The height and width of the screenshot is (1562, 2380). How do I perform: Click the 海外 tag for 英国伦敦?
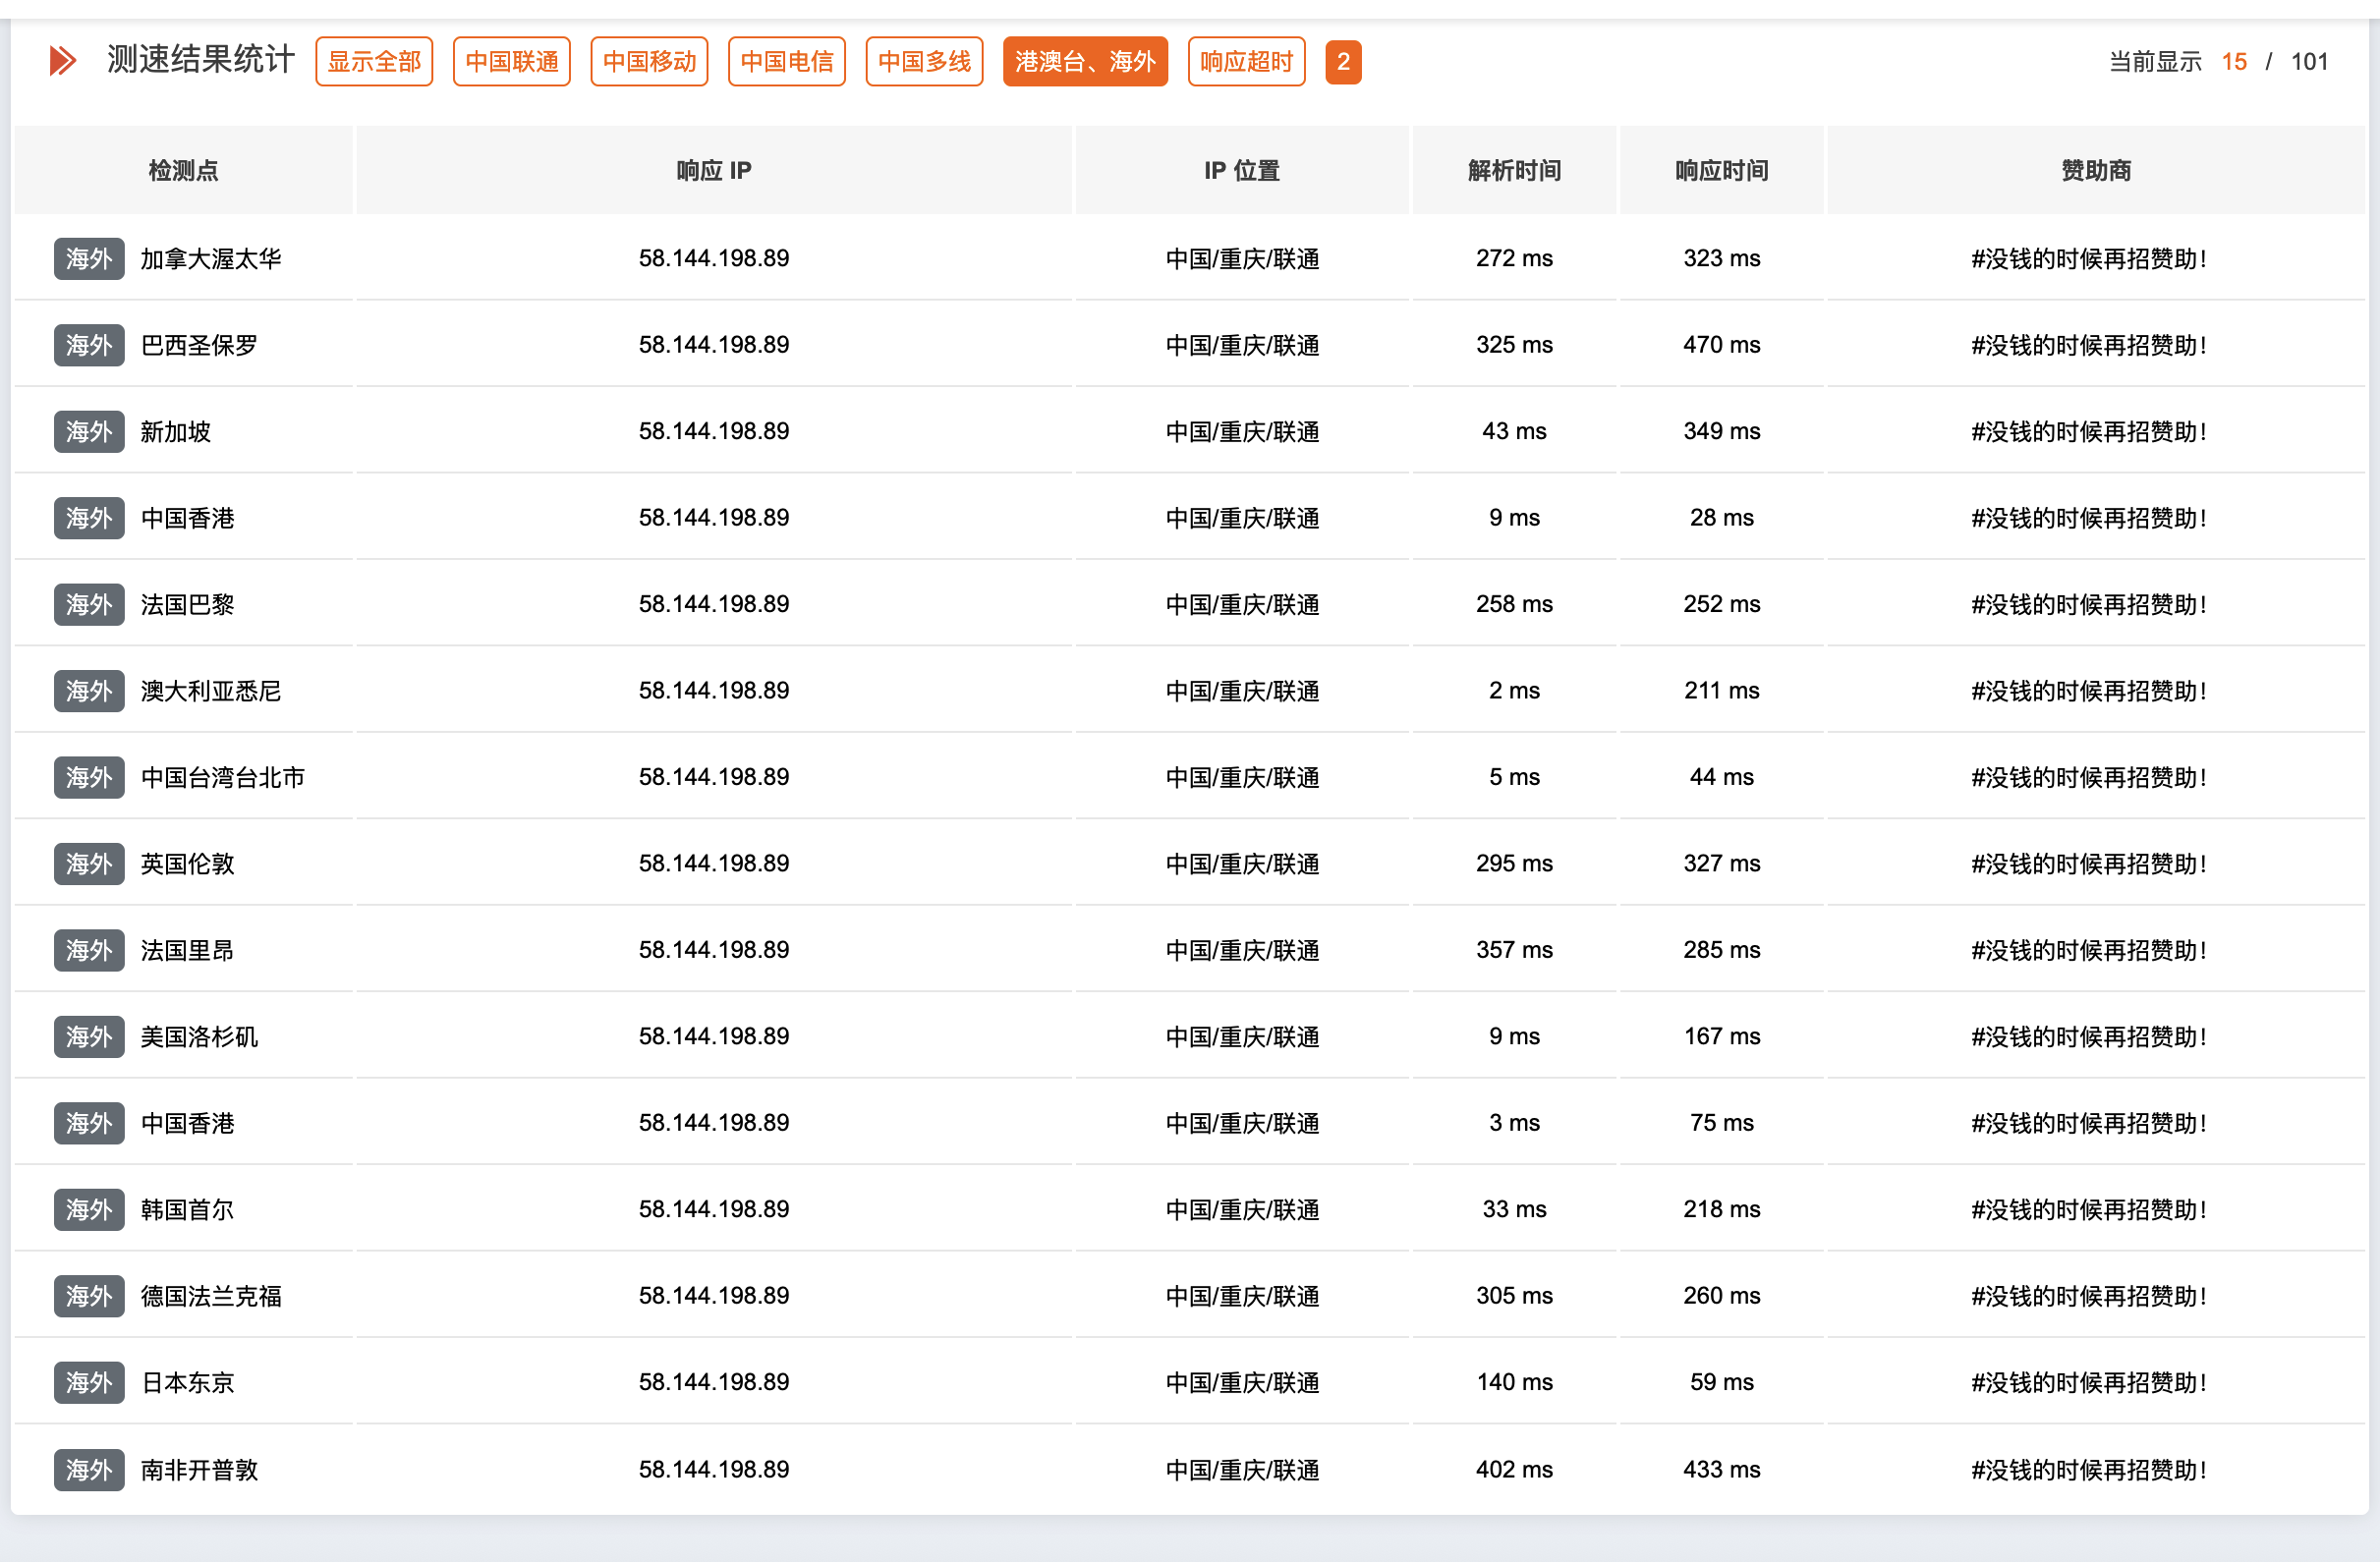click(x=89, y=864)
